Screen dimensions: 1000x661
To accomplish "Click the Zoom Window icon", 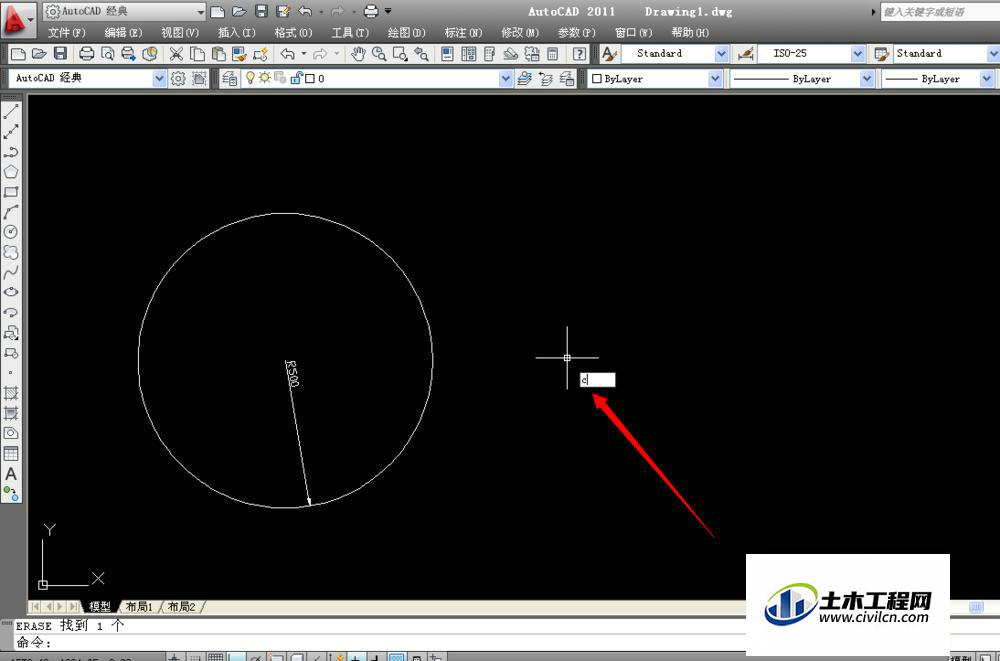I will pos(400,54).
